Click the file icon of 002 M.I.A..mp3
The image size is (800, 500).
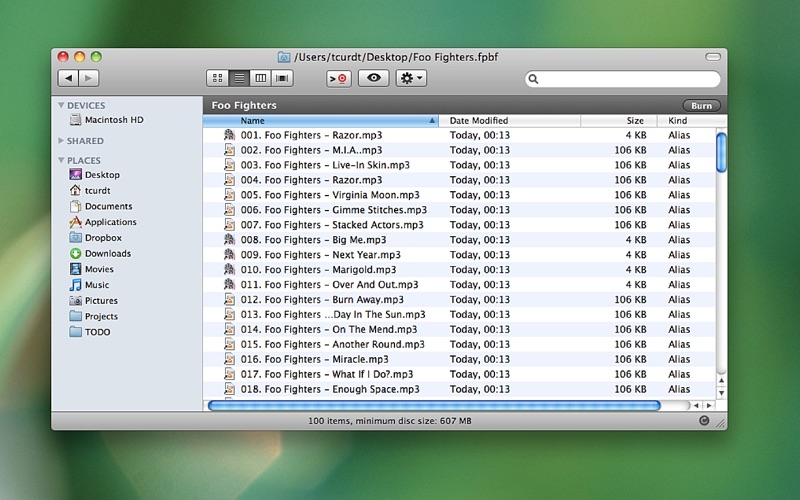[x=230, y=150]
